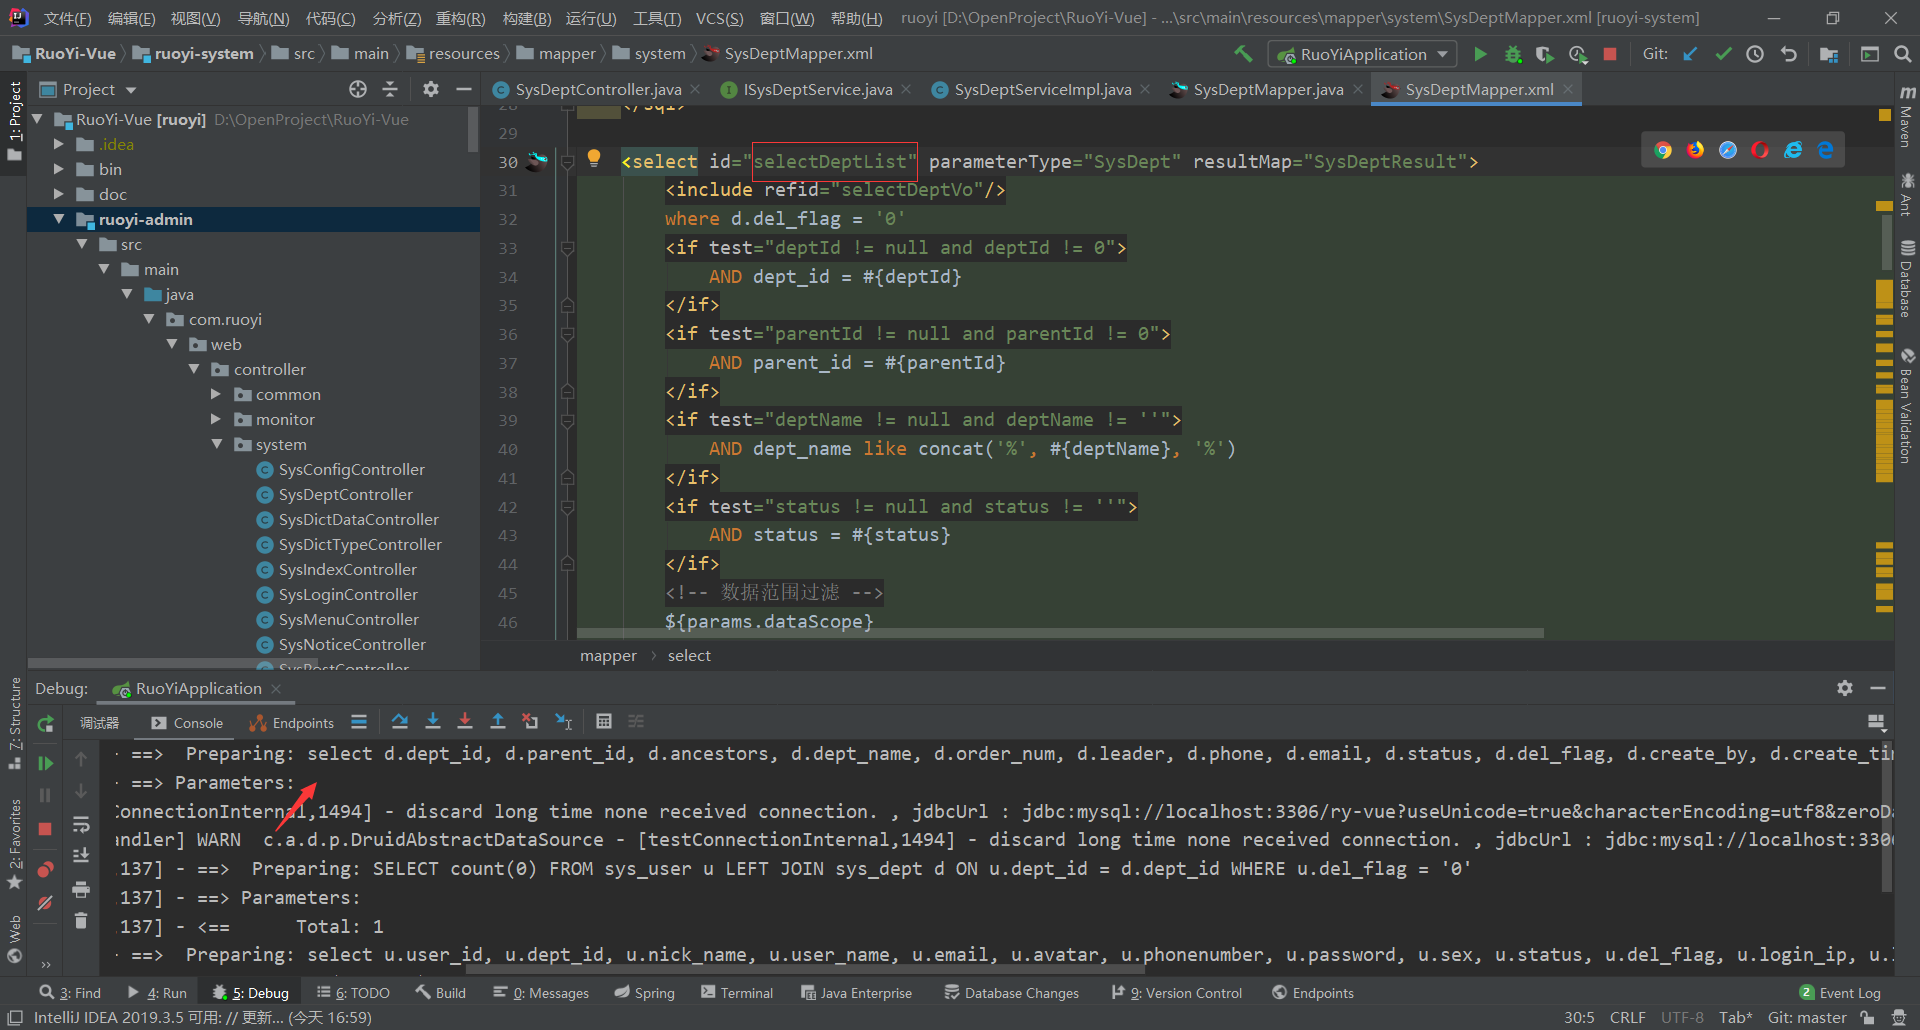Viewport: 1920px width, 1030px height.
Task: Click the Build project hammer icon
Action: point(1243,54)
